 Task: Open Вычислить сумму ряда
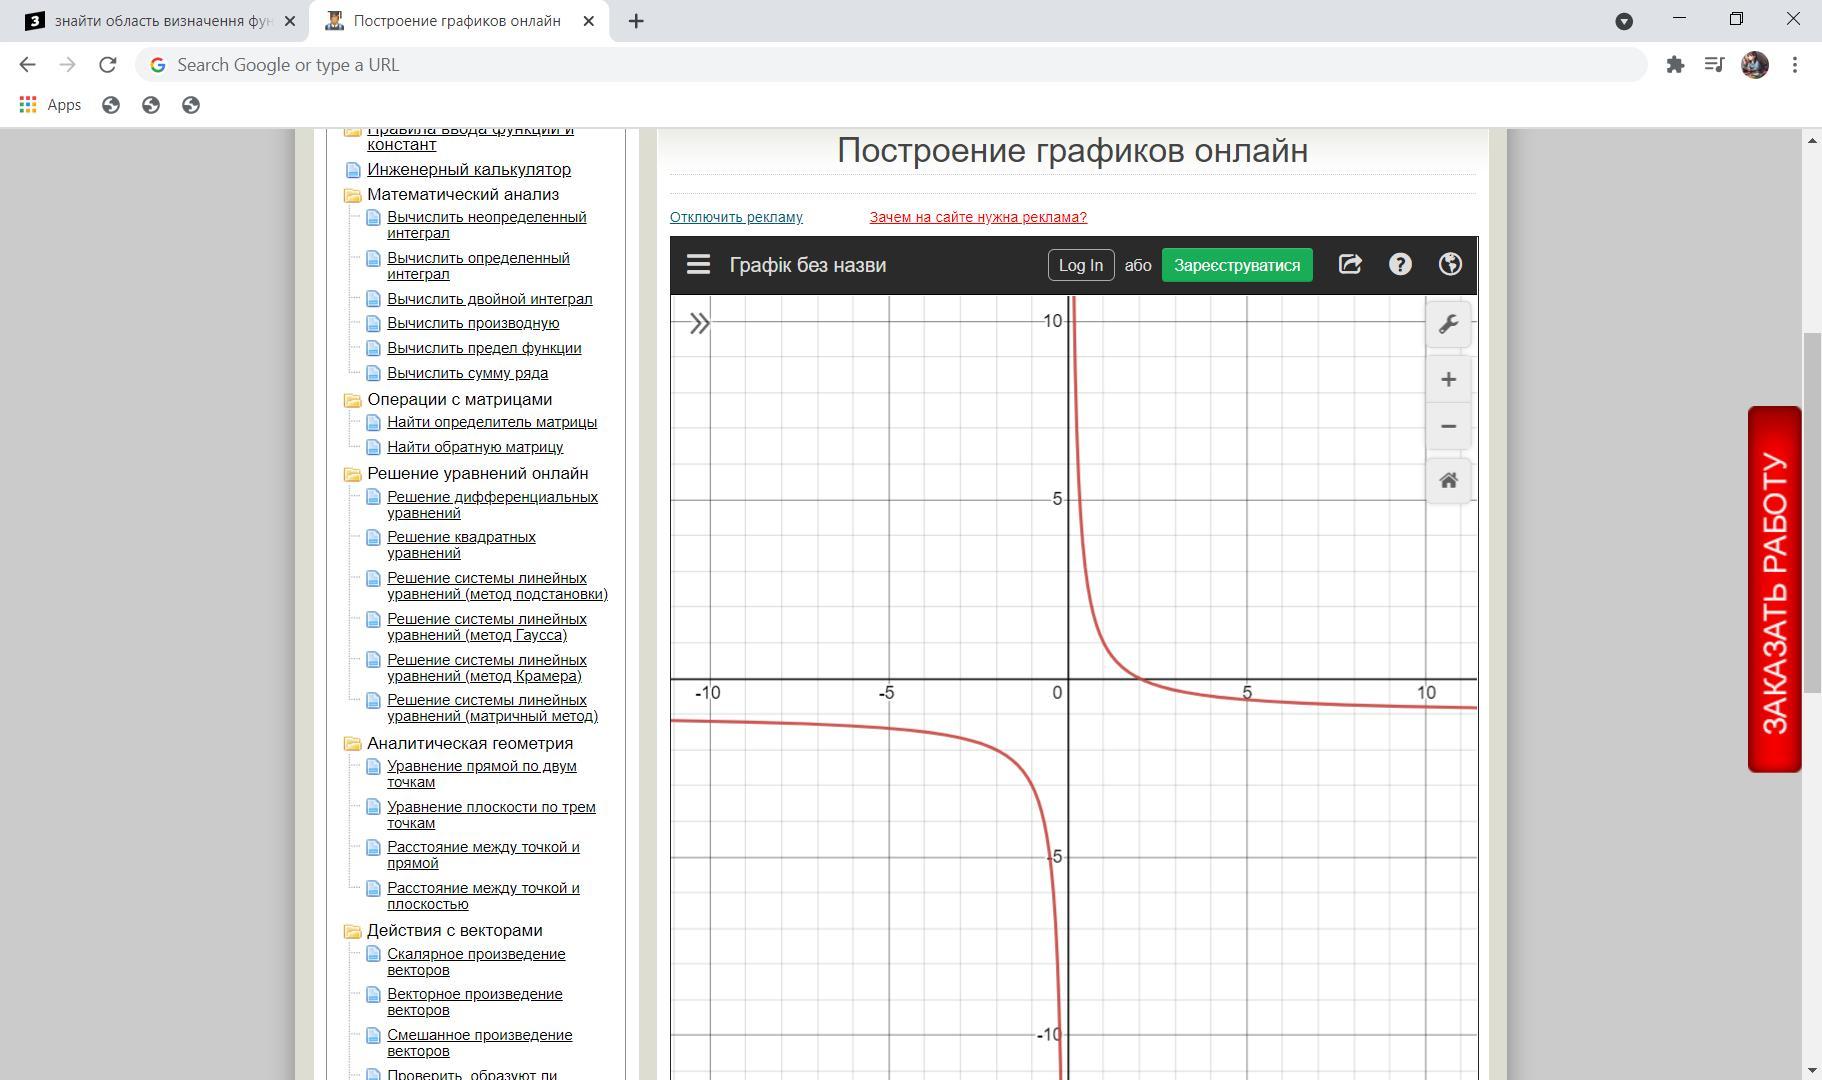tap(467, 373)
